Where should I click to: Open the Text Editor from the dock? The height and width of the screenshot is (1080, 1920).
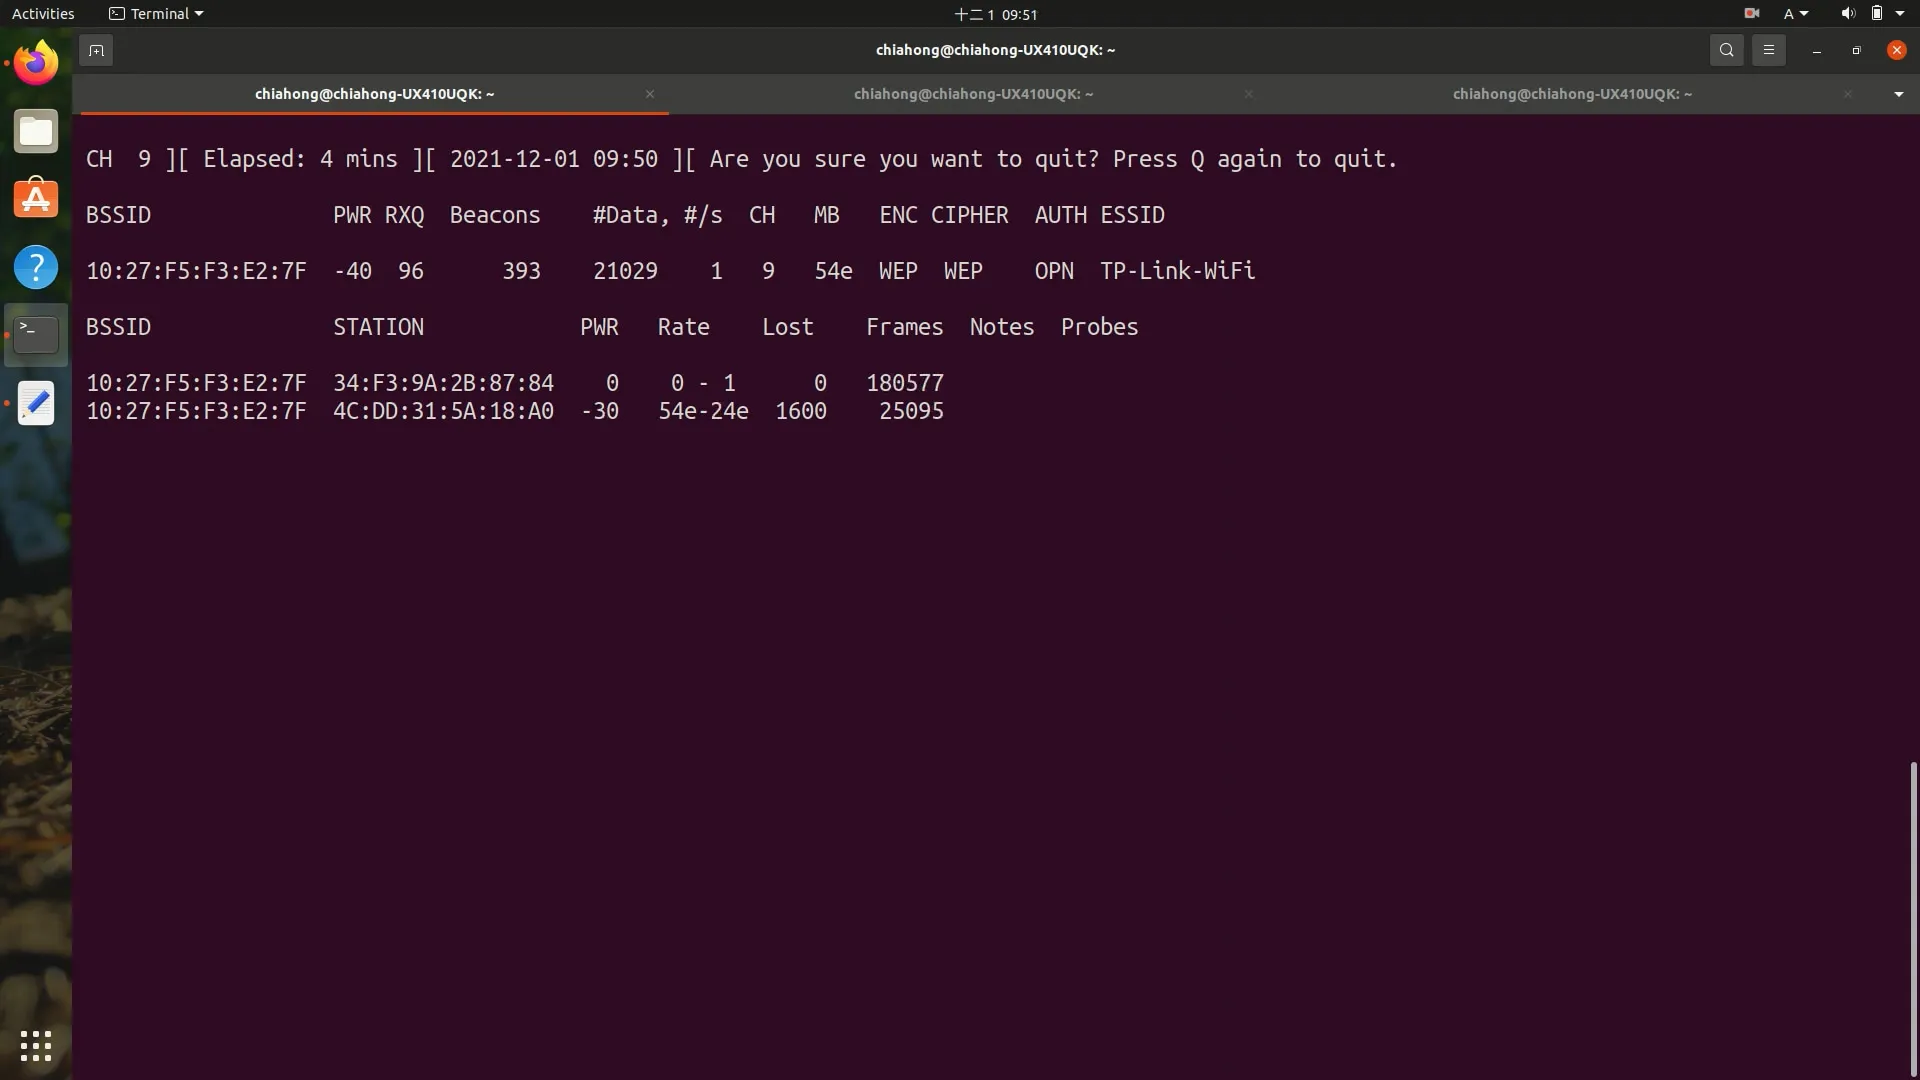click(x=36, y=403)
